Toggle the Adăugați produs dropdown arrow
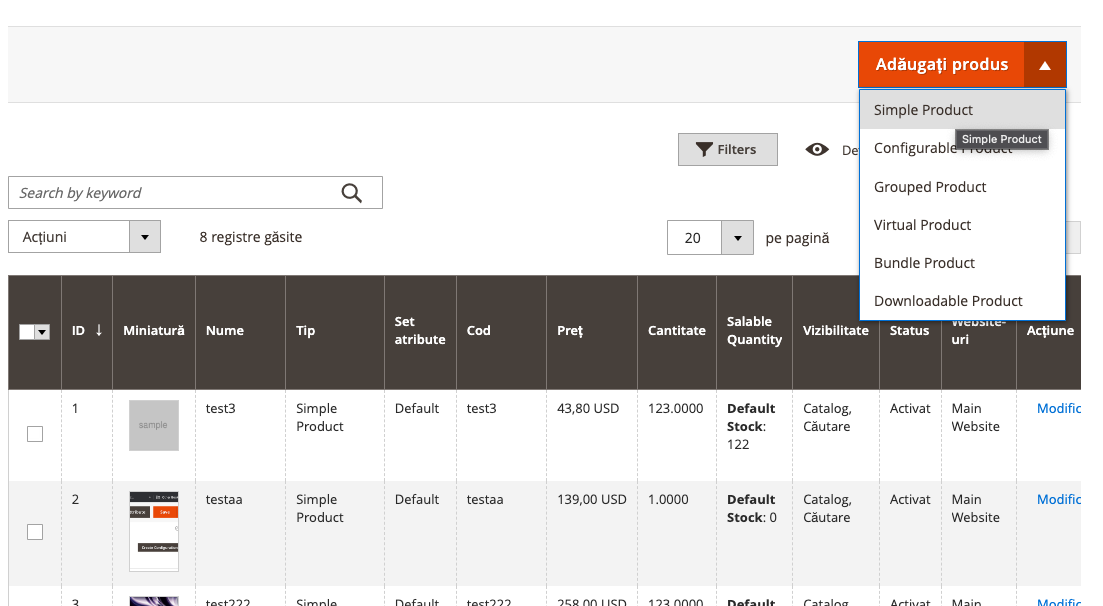Screen dimensions: 1103x606 (x=1045, y=65)
